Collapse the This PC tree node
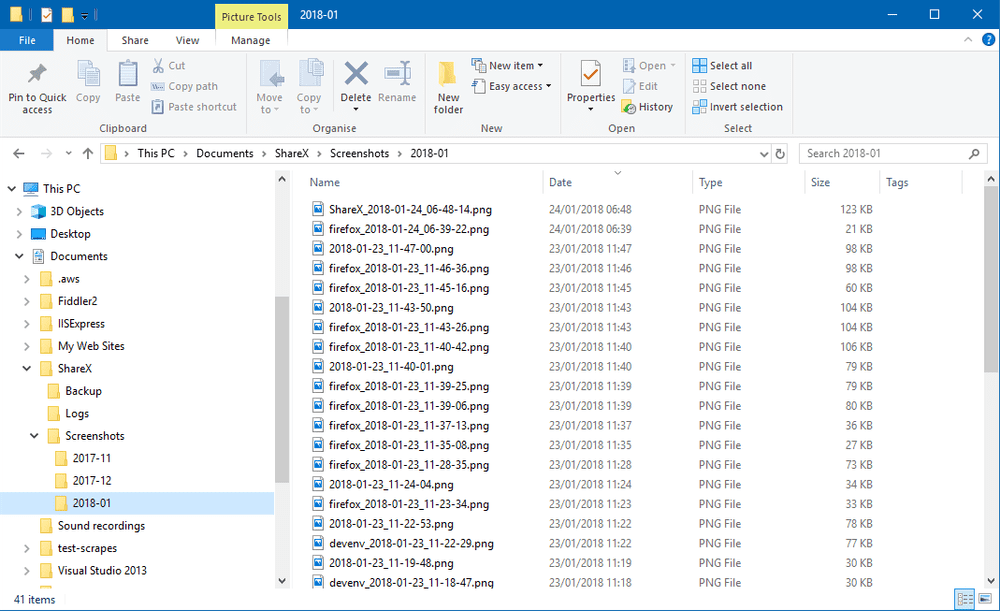This screenshot has height=611, width=1000. tap(11, 189)
